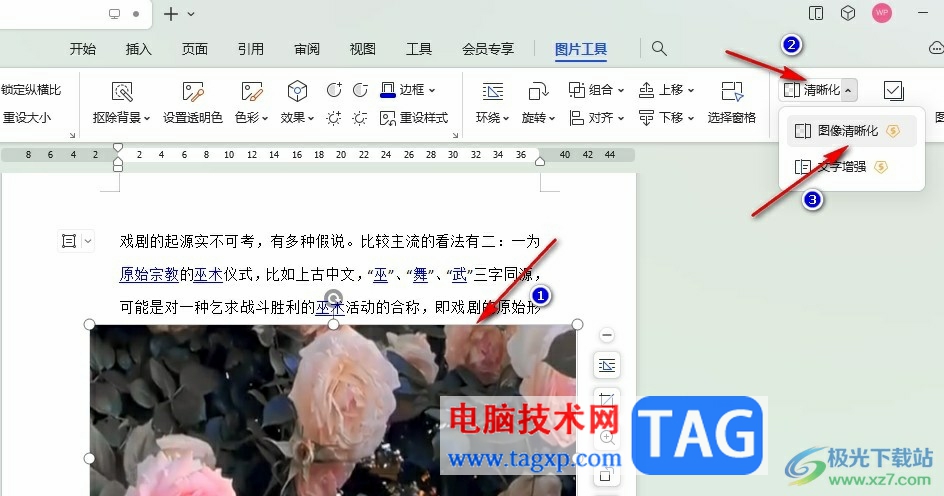
Task: Open the 工具 ribbon tab
Action: tap(418, 49)
